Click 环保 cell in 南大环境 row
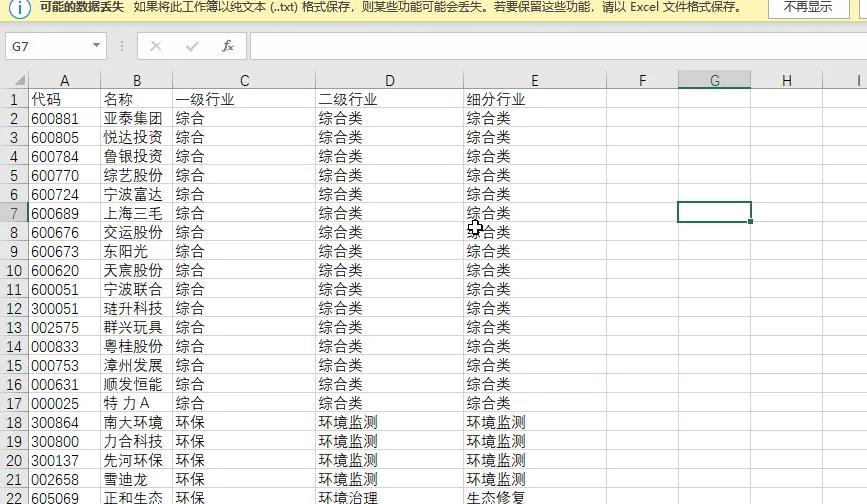867x504 pixels. 244,422
